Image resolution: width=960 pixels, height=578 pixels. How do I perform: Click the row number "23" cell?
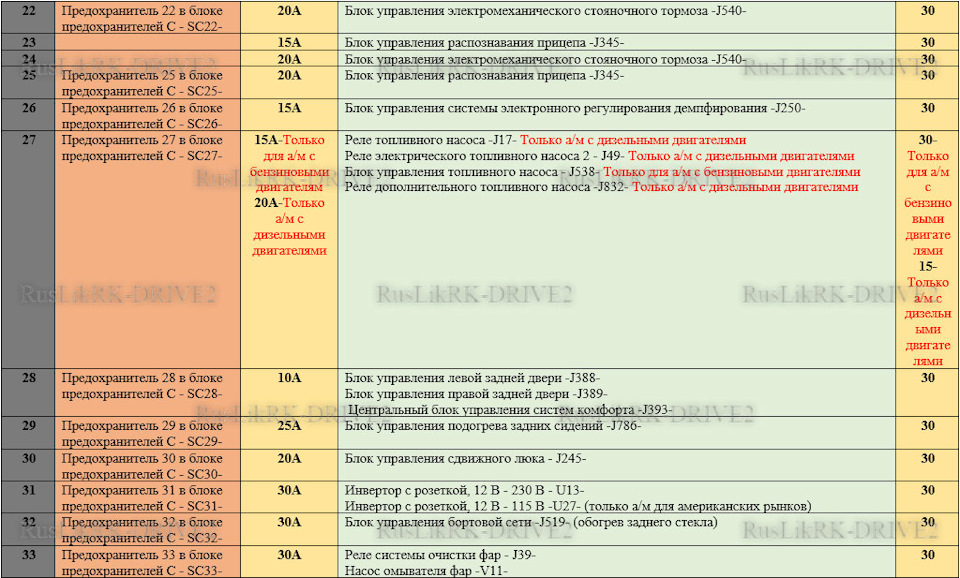pos(28,42)
